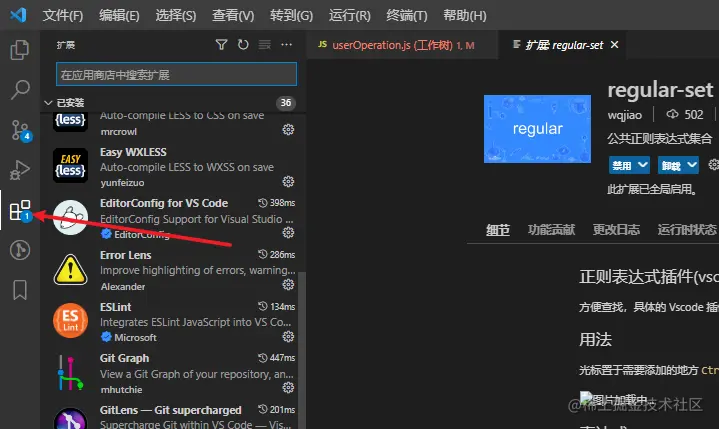
Task: Open extensions panel more actions menu
Action: pyautogui.click(x=287, y=44)
